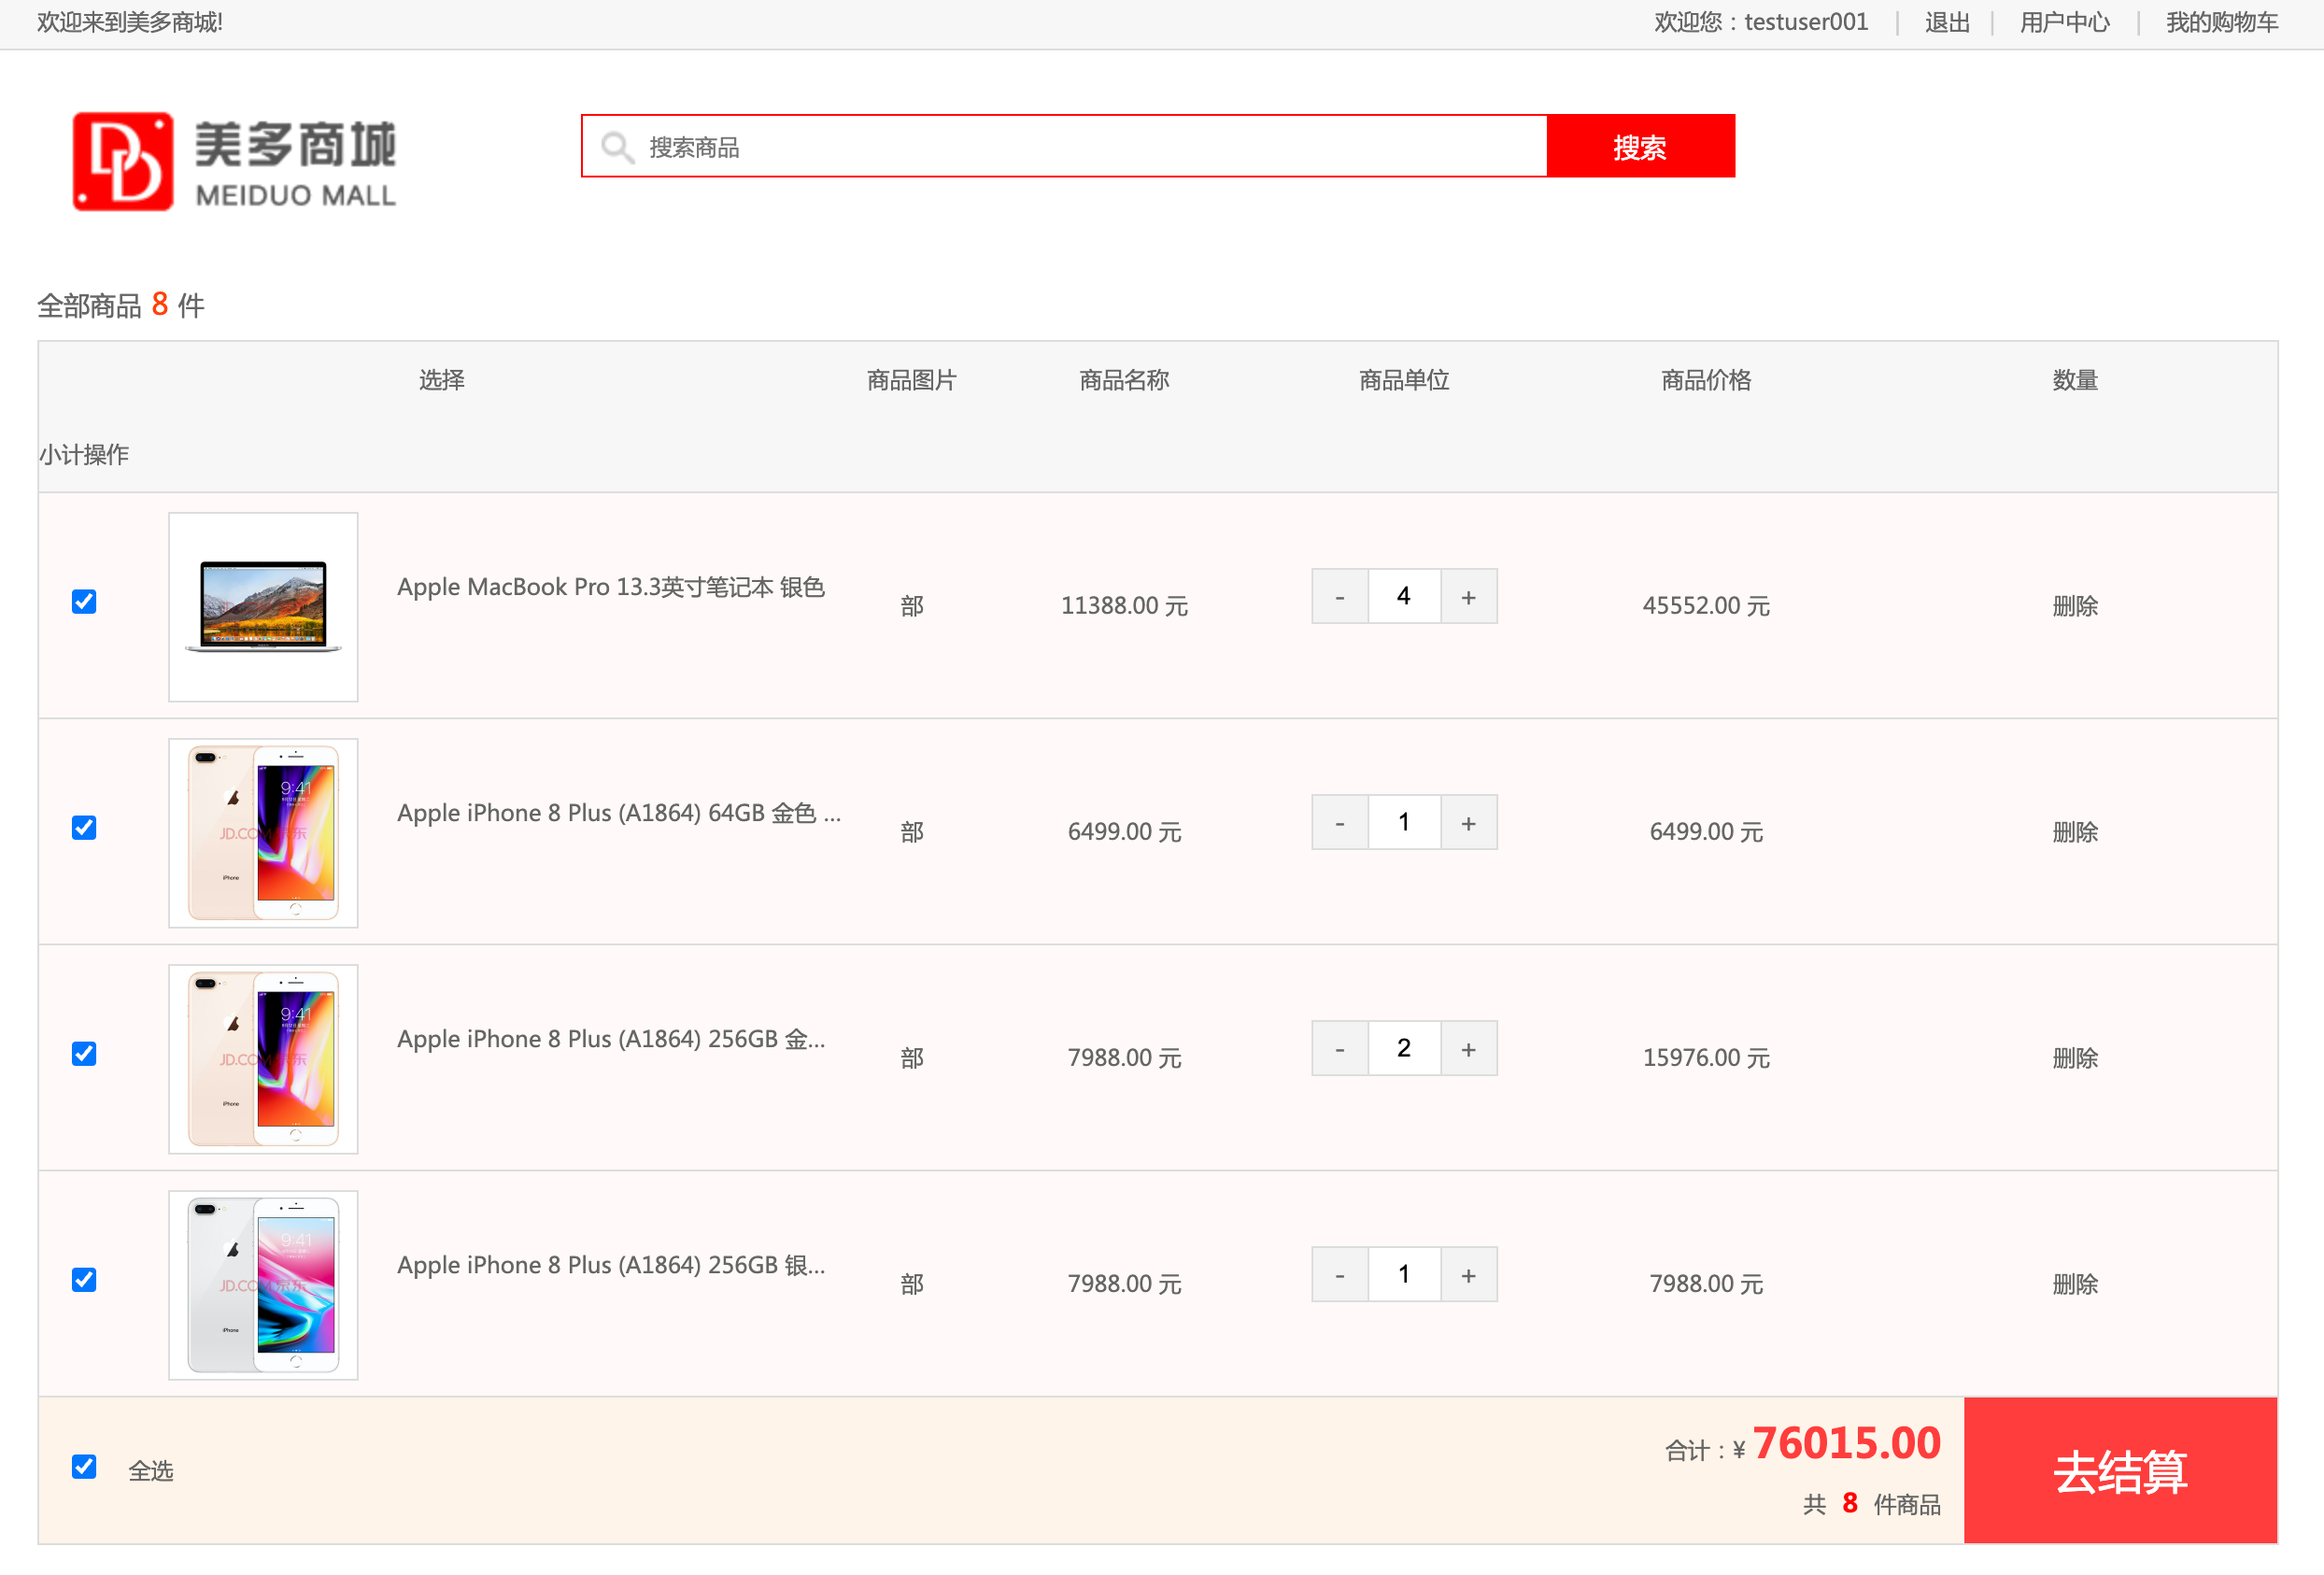The width and height of the screenshot is (2324, 1575).
Task: Click Apple iPhone 8 Plus 64GB 金色 name
Action: 619,813
